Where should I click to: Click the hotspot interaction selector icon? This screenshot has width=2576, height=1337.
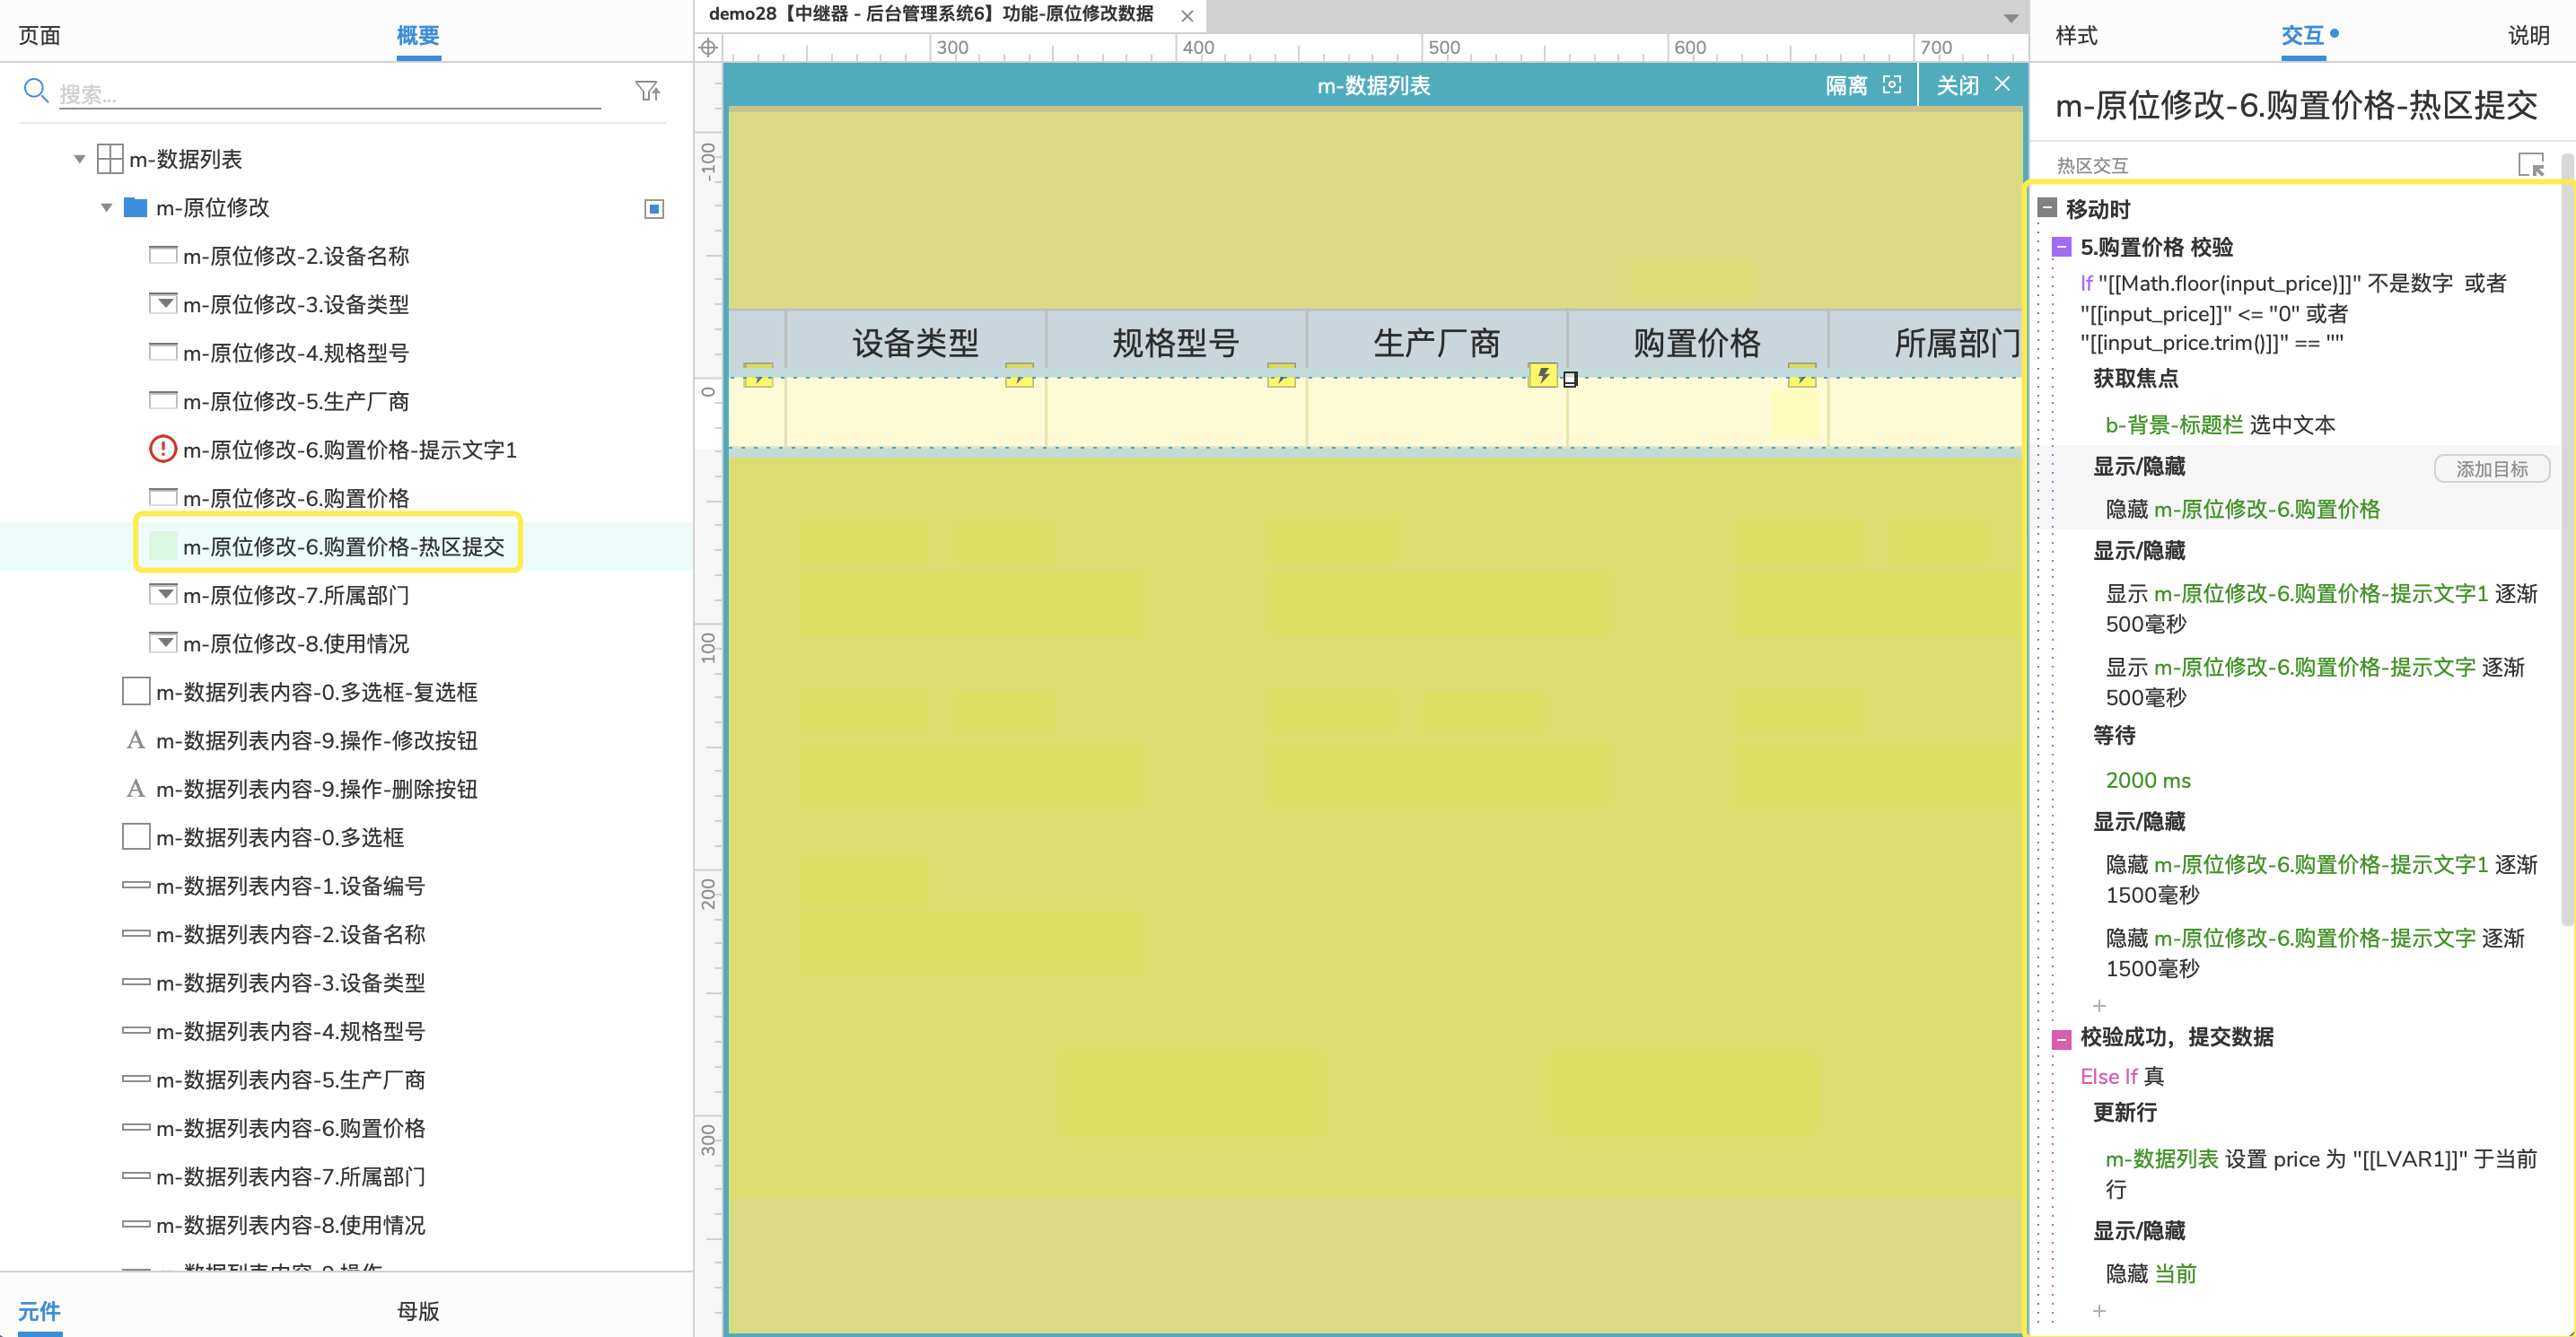point(2530,165)
